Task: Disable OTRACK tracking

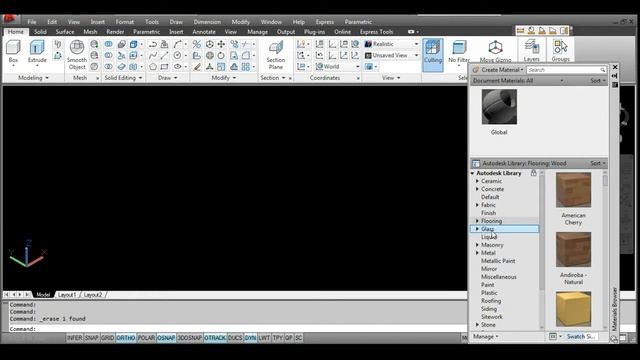Action: (x=215, y=338)
